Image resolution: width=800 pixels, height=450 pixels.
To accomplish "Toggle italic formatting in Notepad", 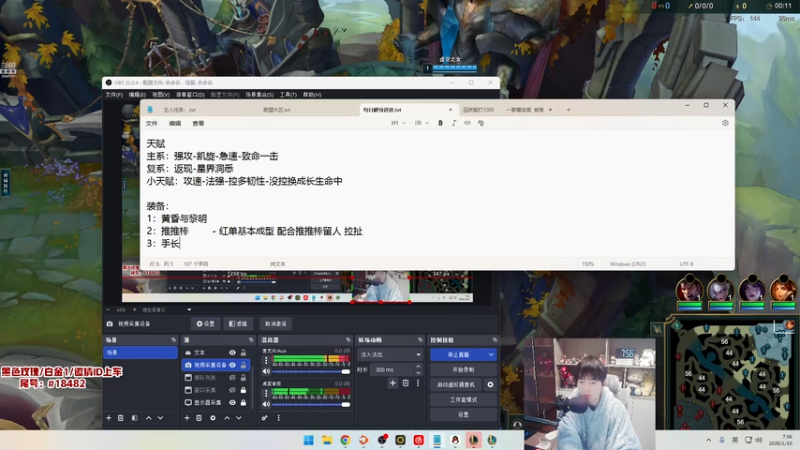I will (x=454, y=123).
